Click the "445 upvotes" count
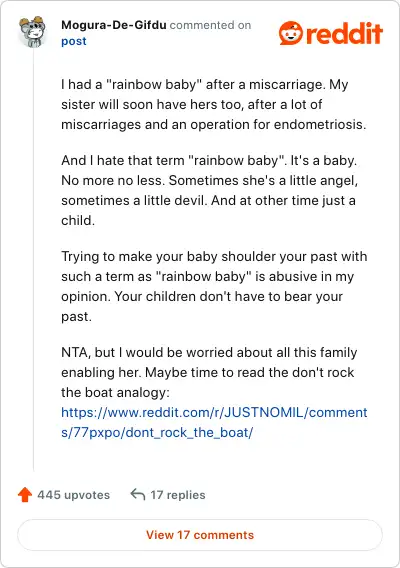Screen dimensions: 400x568 (x=74, y=495)
